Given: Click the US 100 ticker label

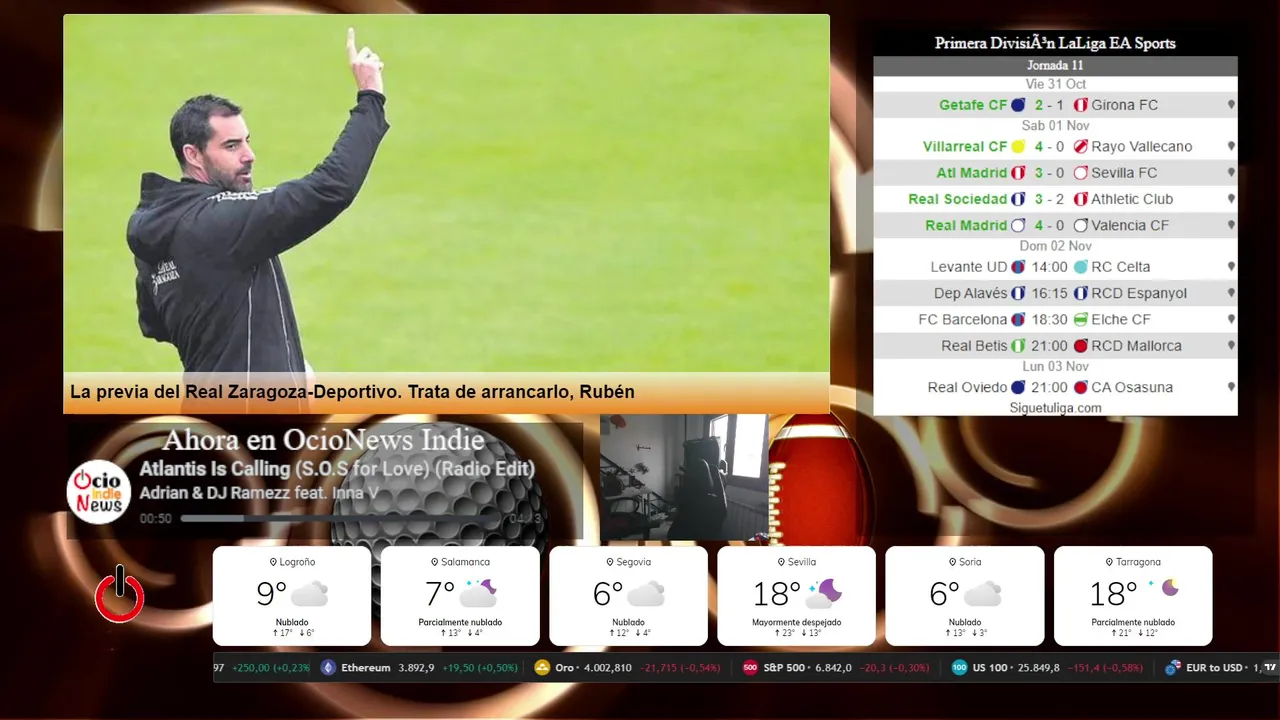Looking at the screenshot, I should click(991, 668).
